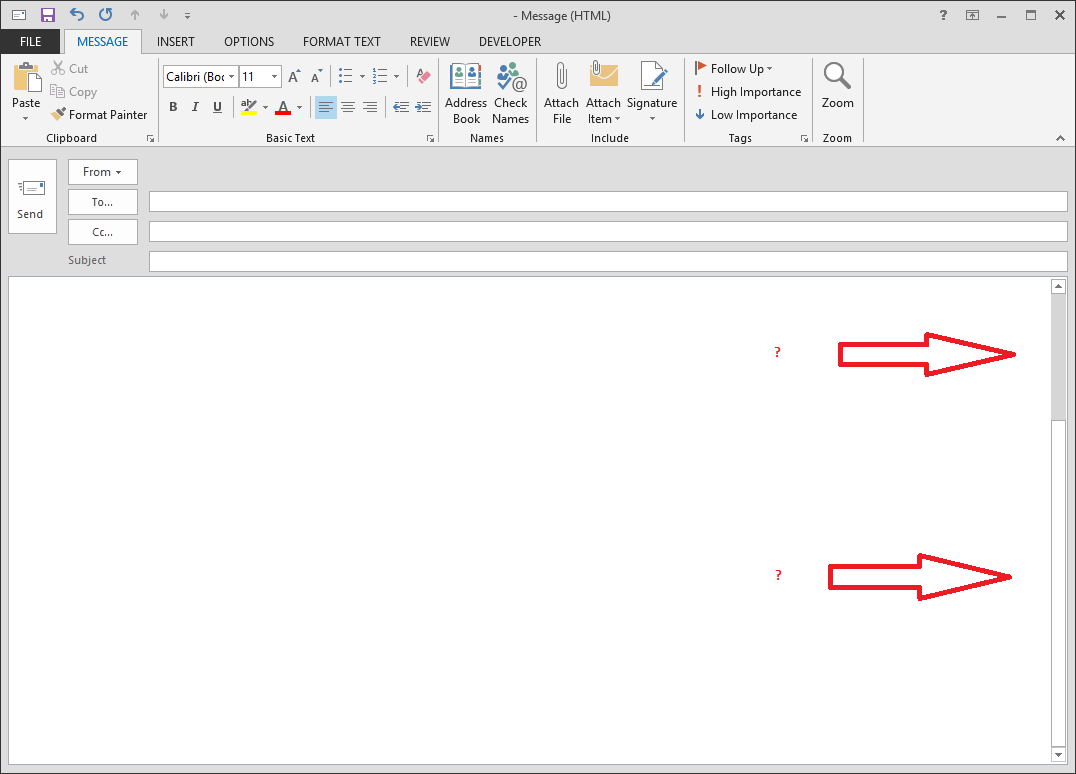Click in the Subject field

[607, 262]
